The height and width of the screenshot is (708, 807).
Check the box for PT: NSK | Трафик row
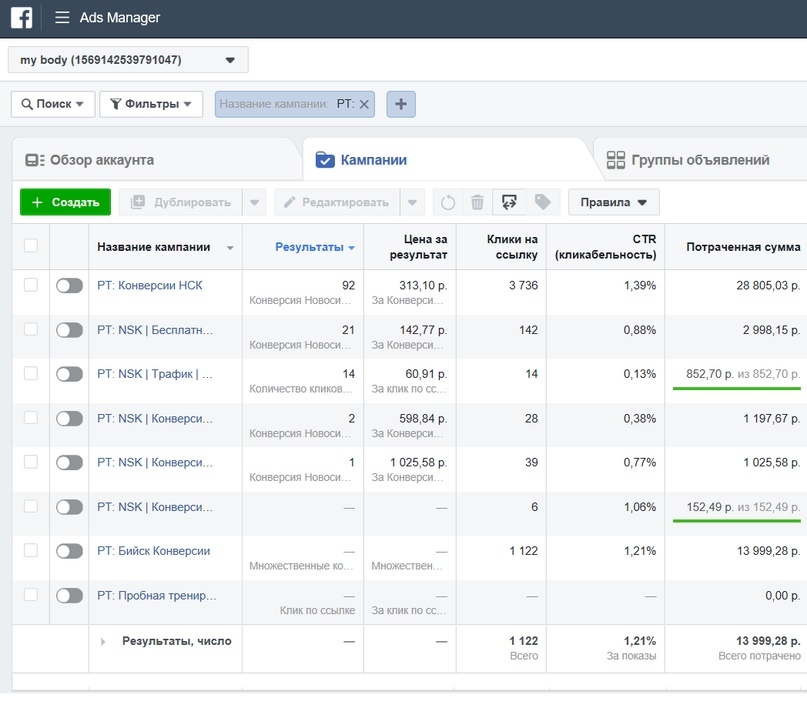tap(31, 373)
